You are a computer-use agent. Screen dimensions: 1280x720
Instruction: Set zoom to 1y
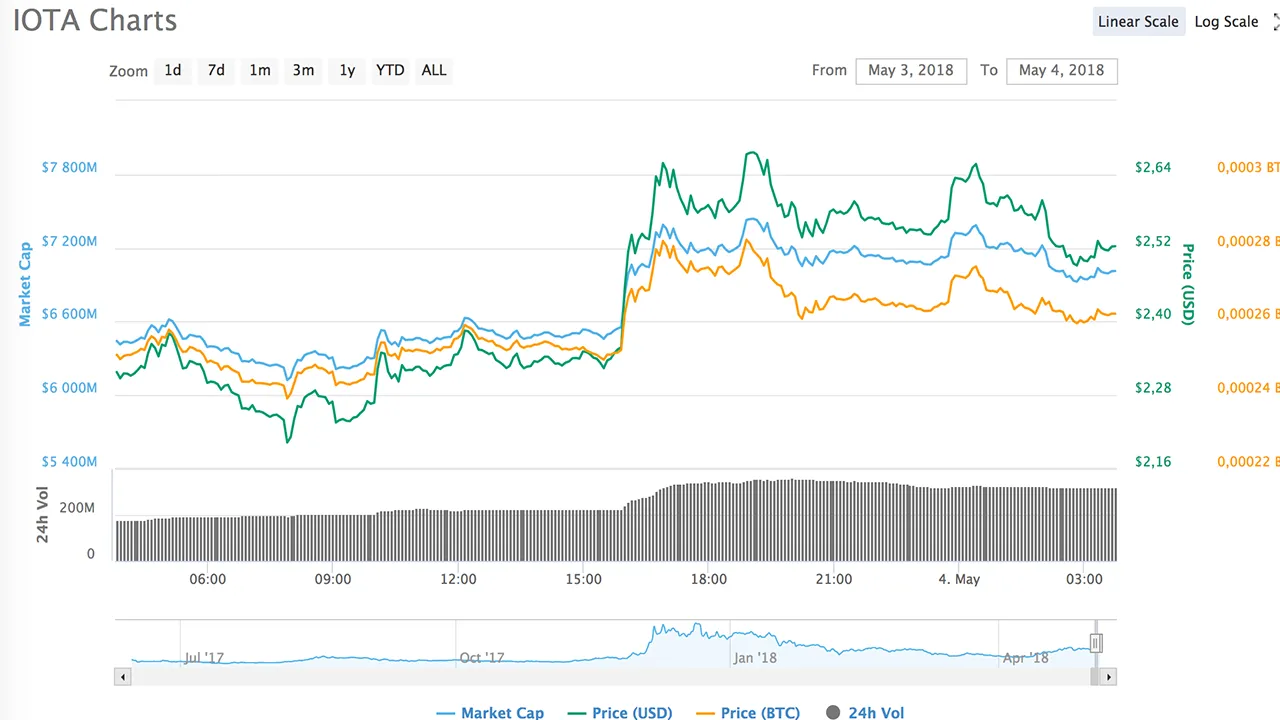coord(347,70)
